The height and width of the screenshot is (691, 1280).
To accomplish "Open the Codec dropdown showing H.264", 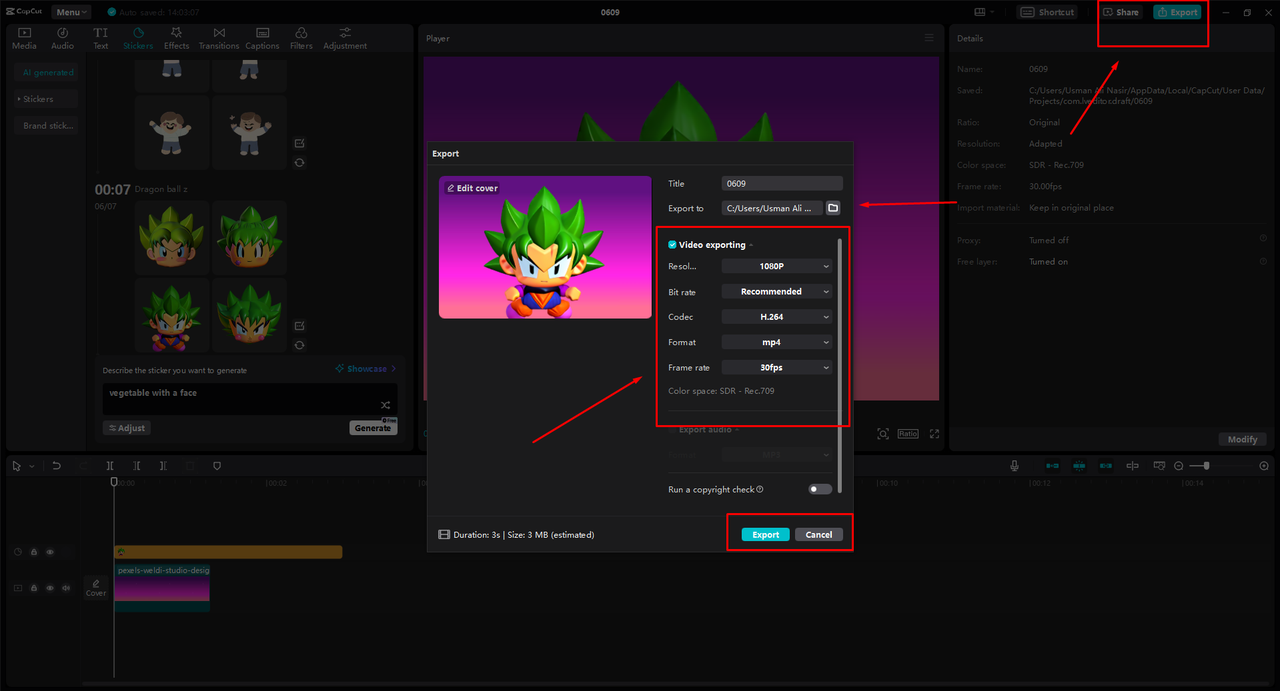I will pos(776,317).
